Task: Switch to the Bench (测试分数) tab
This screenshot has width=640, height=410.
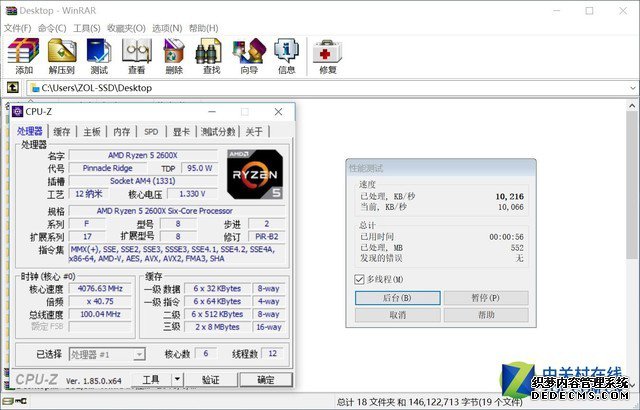Action: (218, 131)
